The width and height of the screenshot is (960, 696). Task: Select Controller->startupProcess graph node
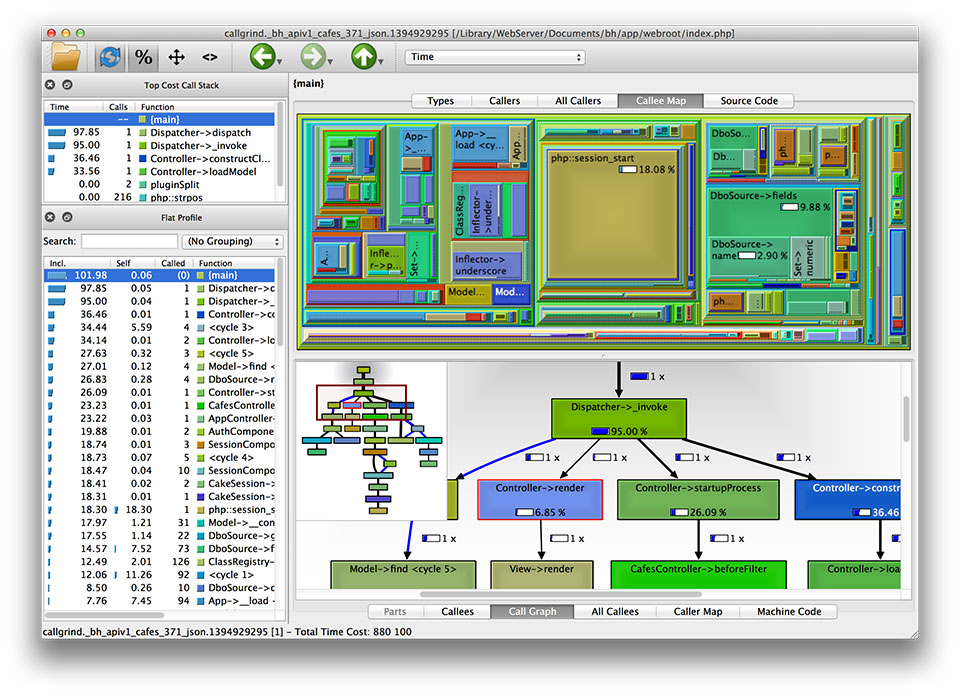coord(698,500)
